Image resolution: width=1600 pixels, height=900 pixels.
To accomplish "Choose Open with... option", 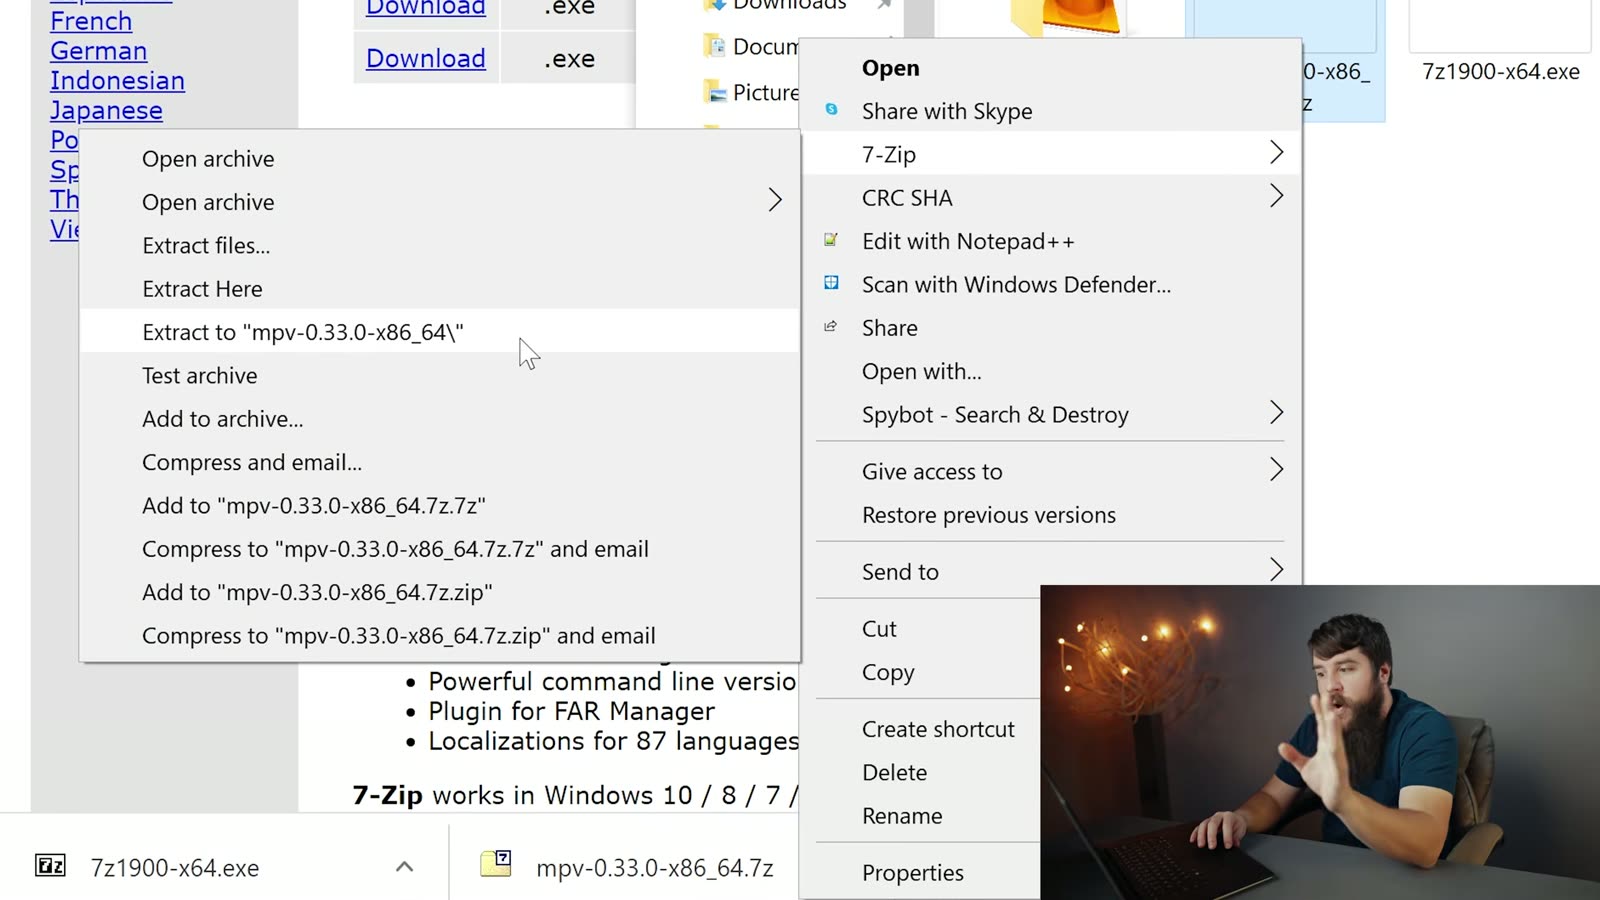I will (x=1051, y=371).
